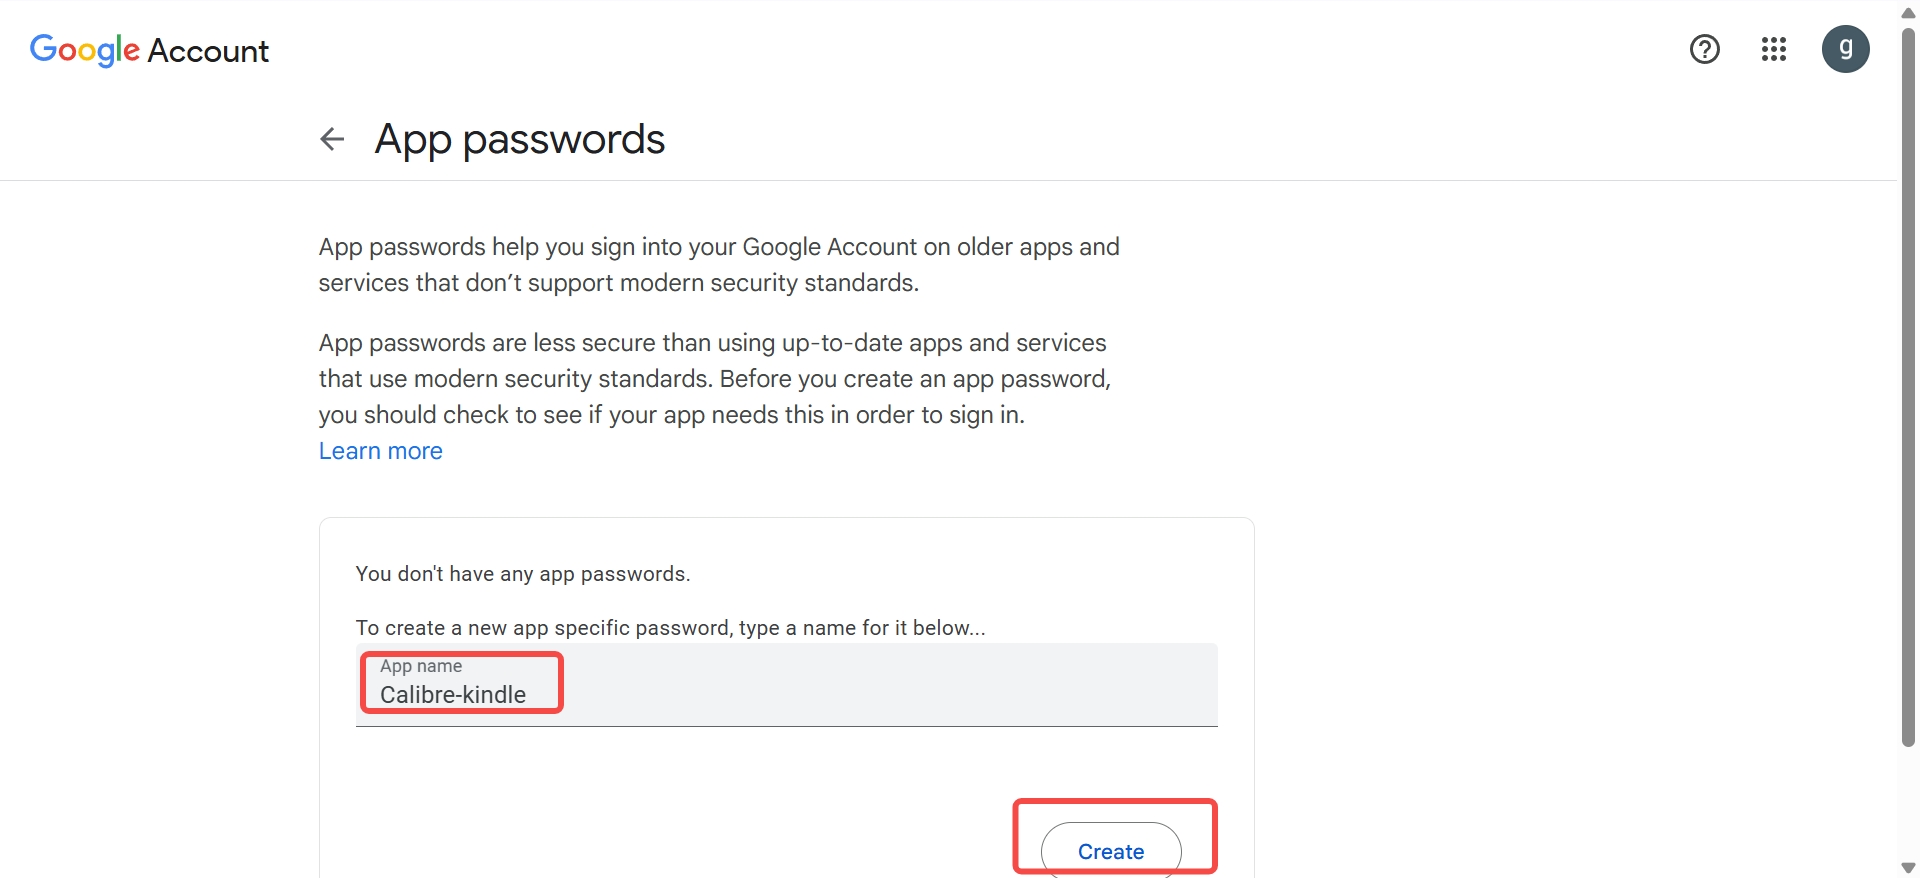Click the small App name field label
This screenshot has height=878, width=1920.
421,666
